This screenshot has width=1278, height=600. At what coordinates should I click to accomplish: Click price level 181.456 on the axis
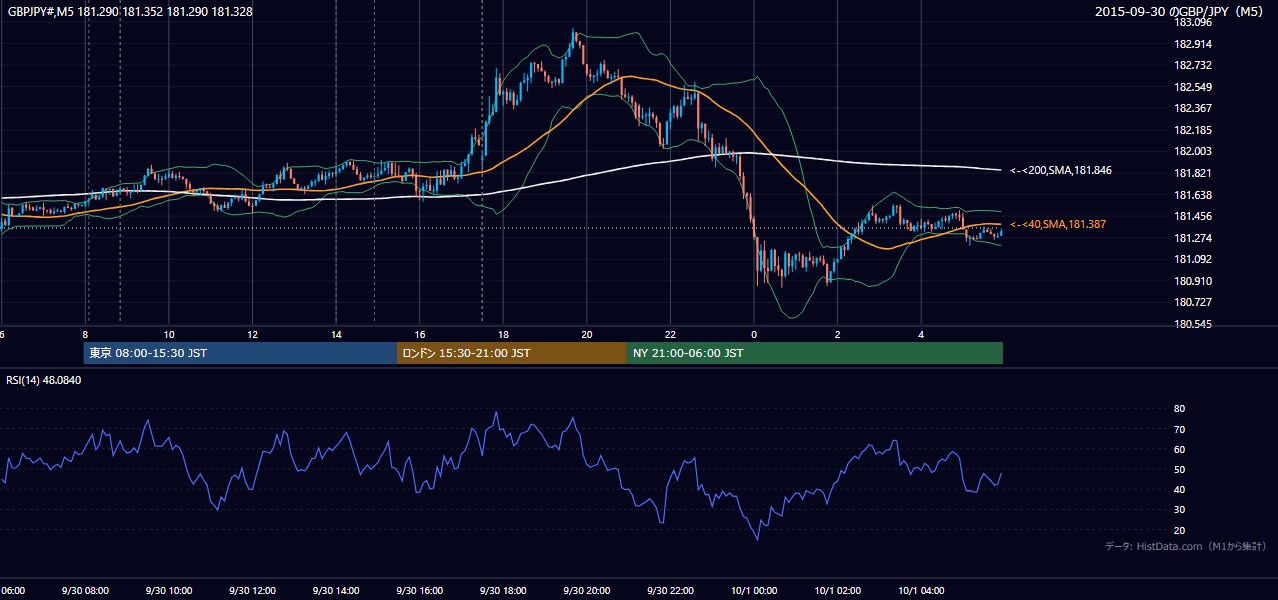(x=1192, y=216)
